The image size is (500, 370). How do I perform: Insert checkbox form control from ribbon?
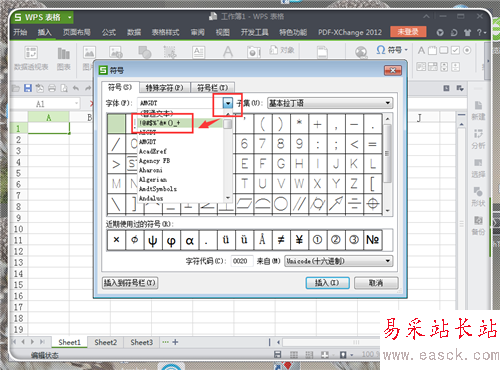[x=455, y=50]
